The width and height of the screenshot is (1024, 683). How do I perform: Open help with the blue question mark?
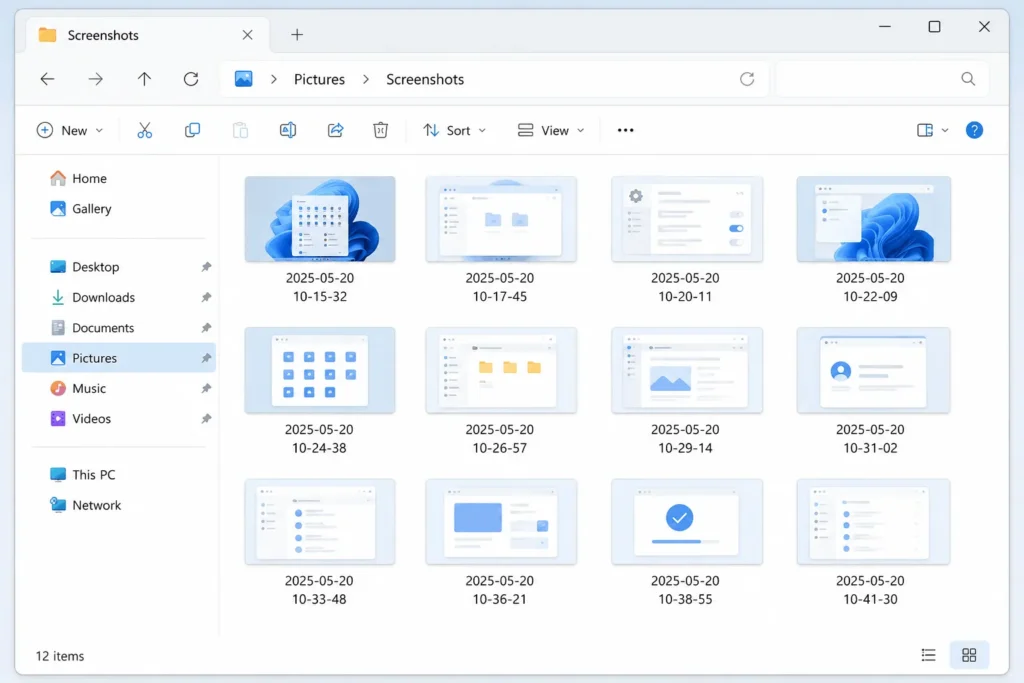974,131
